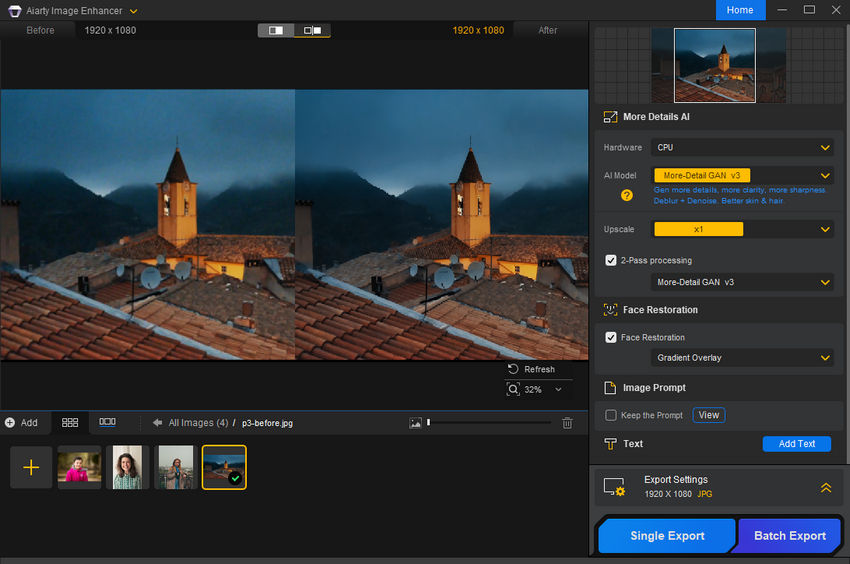Click the Refresh circular arrow icon
Viewport: 850px width, 564px height.
pyautogui.click(x=513, y=369)
